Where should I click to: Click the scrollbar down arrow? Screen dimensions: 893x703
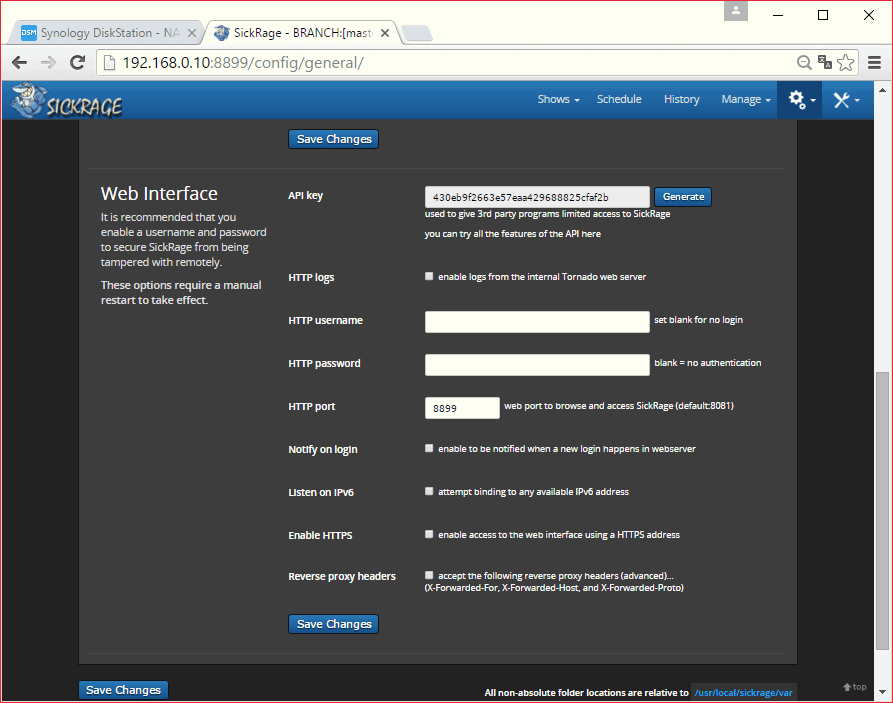point(882,692)
